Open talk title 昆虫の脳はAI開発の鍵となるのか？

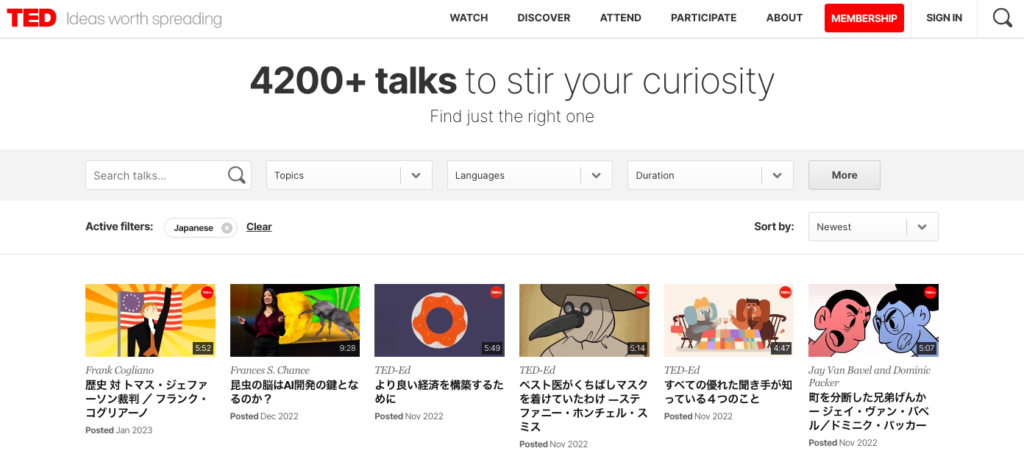tap(294, 392)
